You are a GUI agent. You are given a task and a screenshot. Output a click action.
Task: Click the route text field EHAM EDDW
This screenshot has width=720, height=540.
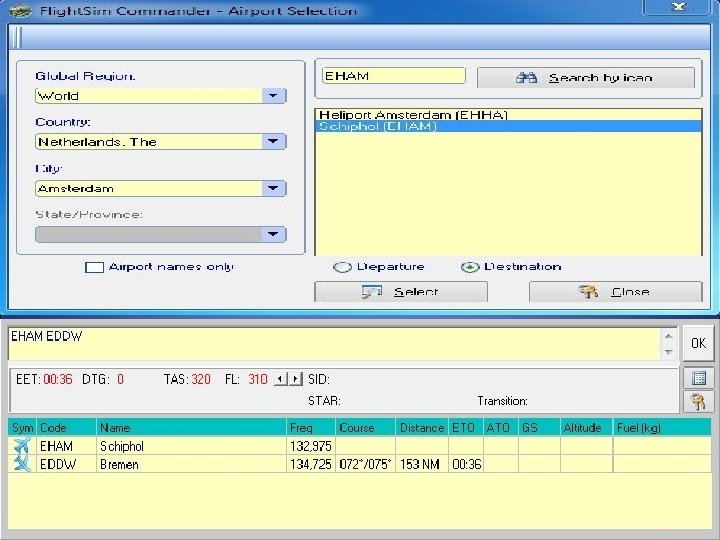coord(334,343)
